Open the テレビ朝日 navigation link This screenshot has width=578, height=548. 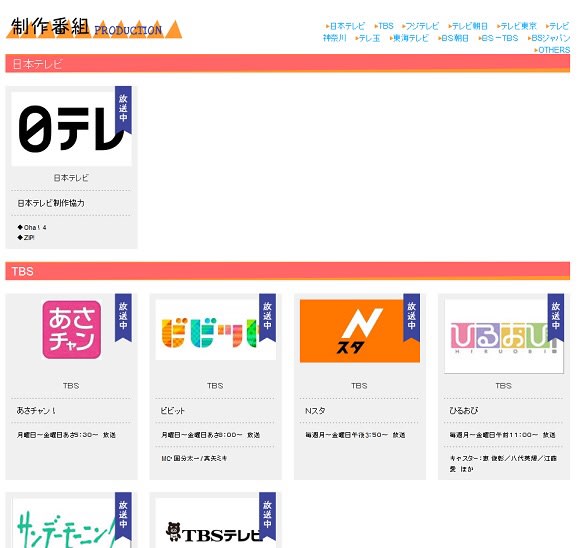click(468, 26)
